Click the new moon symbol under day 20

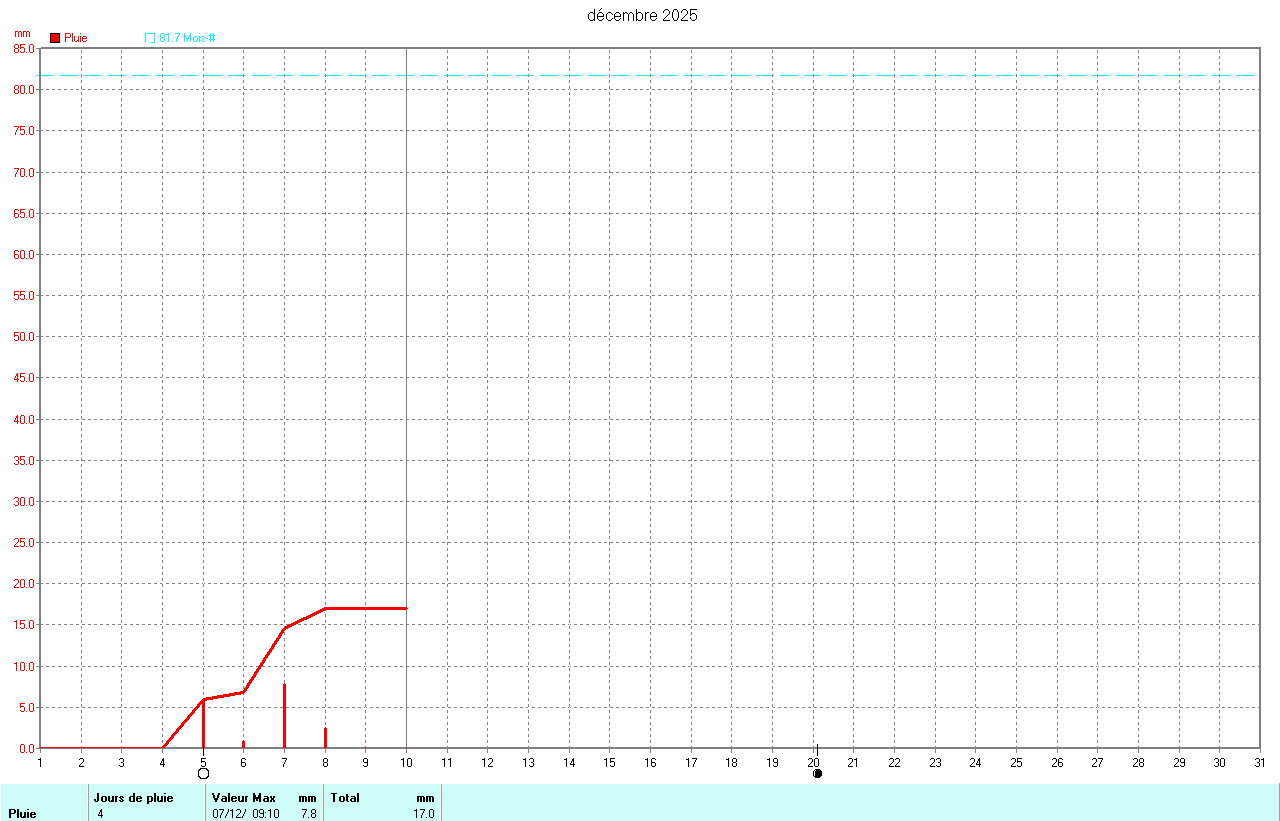(817, 773)
